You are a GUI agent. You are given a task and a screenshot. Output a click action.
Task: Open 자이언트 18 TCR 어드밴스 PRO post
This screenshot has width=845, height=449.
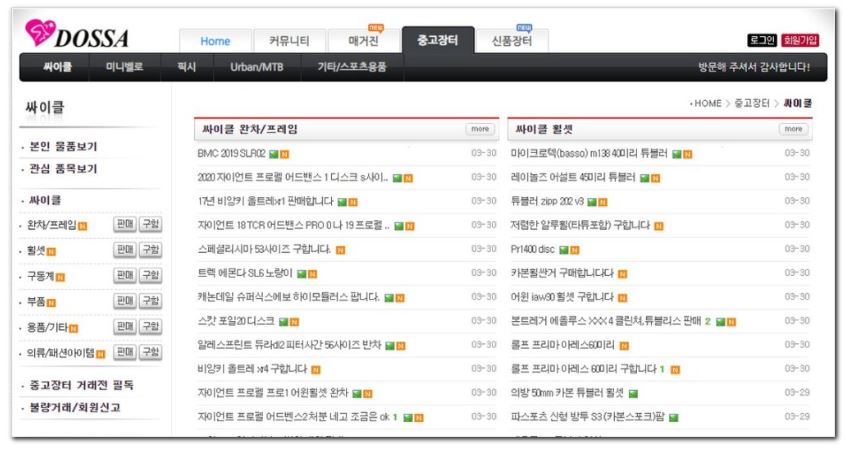[x=293, y=225]
